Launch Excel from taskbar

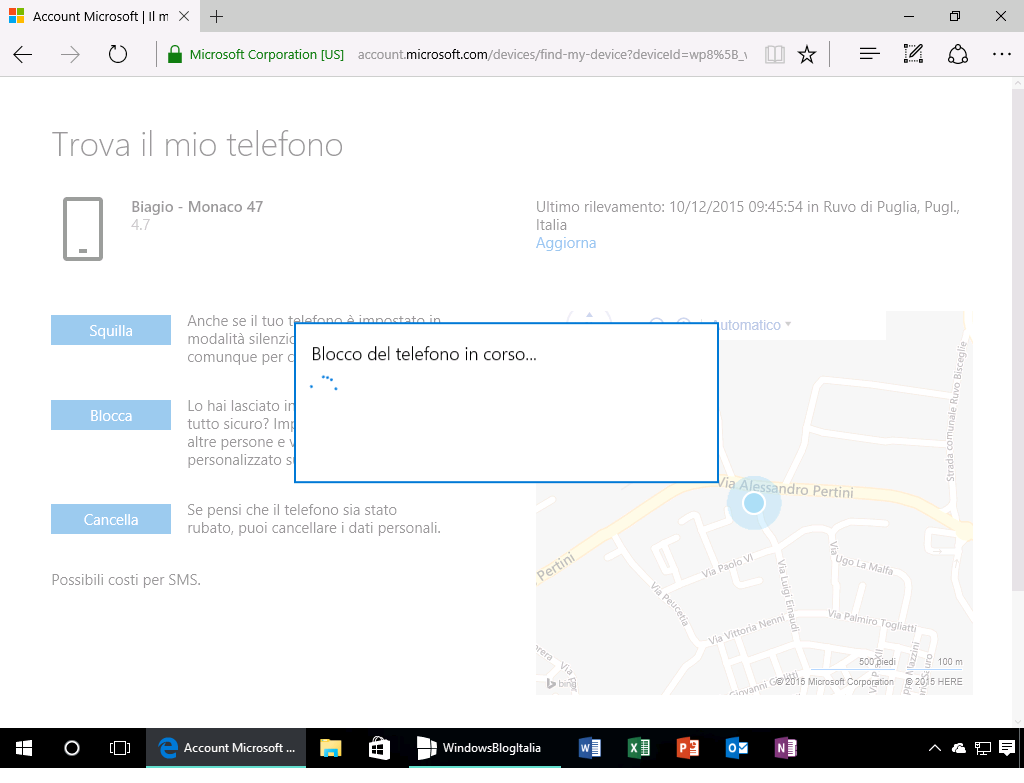(x=639, y=748)
